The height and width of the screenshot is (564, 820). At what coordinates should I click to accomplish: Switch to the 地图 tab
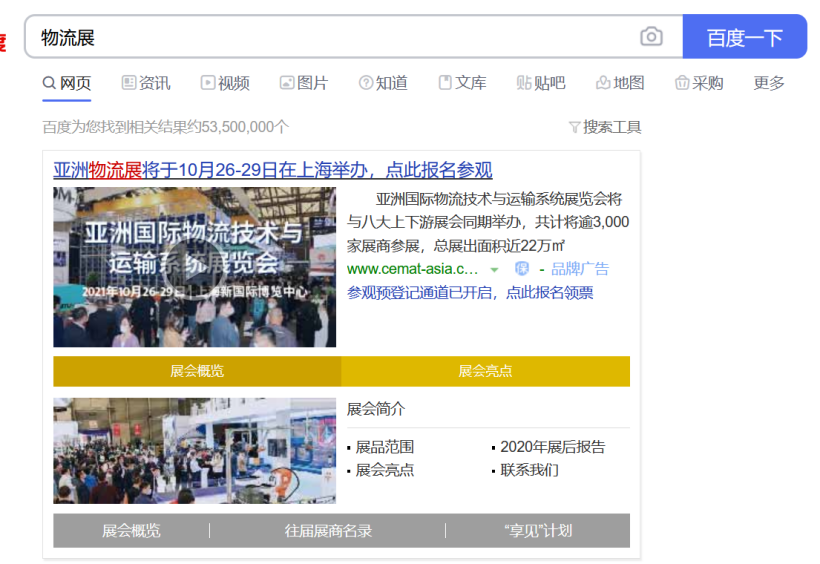pyautogui.click(x=620, y=83)
